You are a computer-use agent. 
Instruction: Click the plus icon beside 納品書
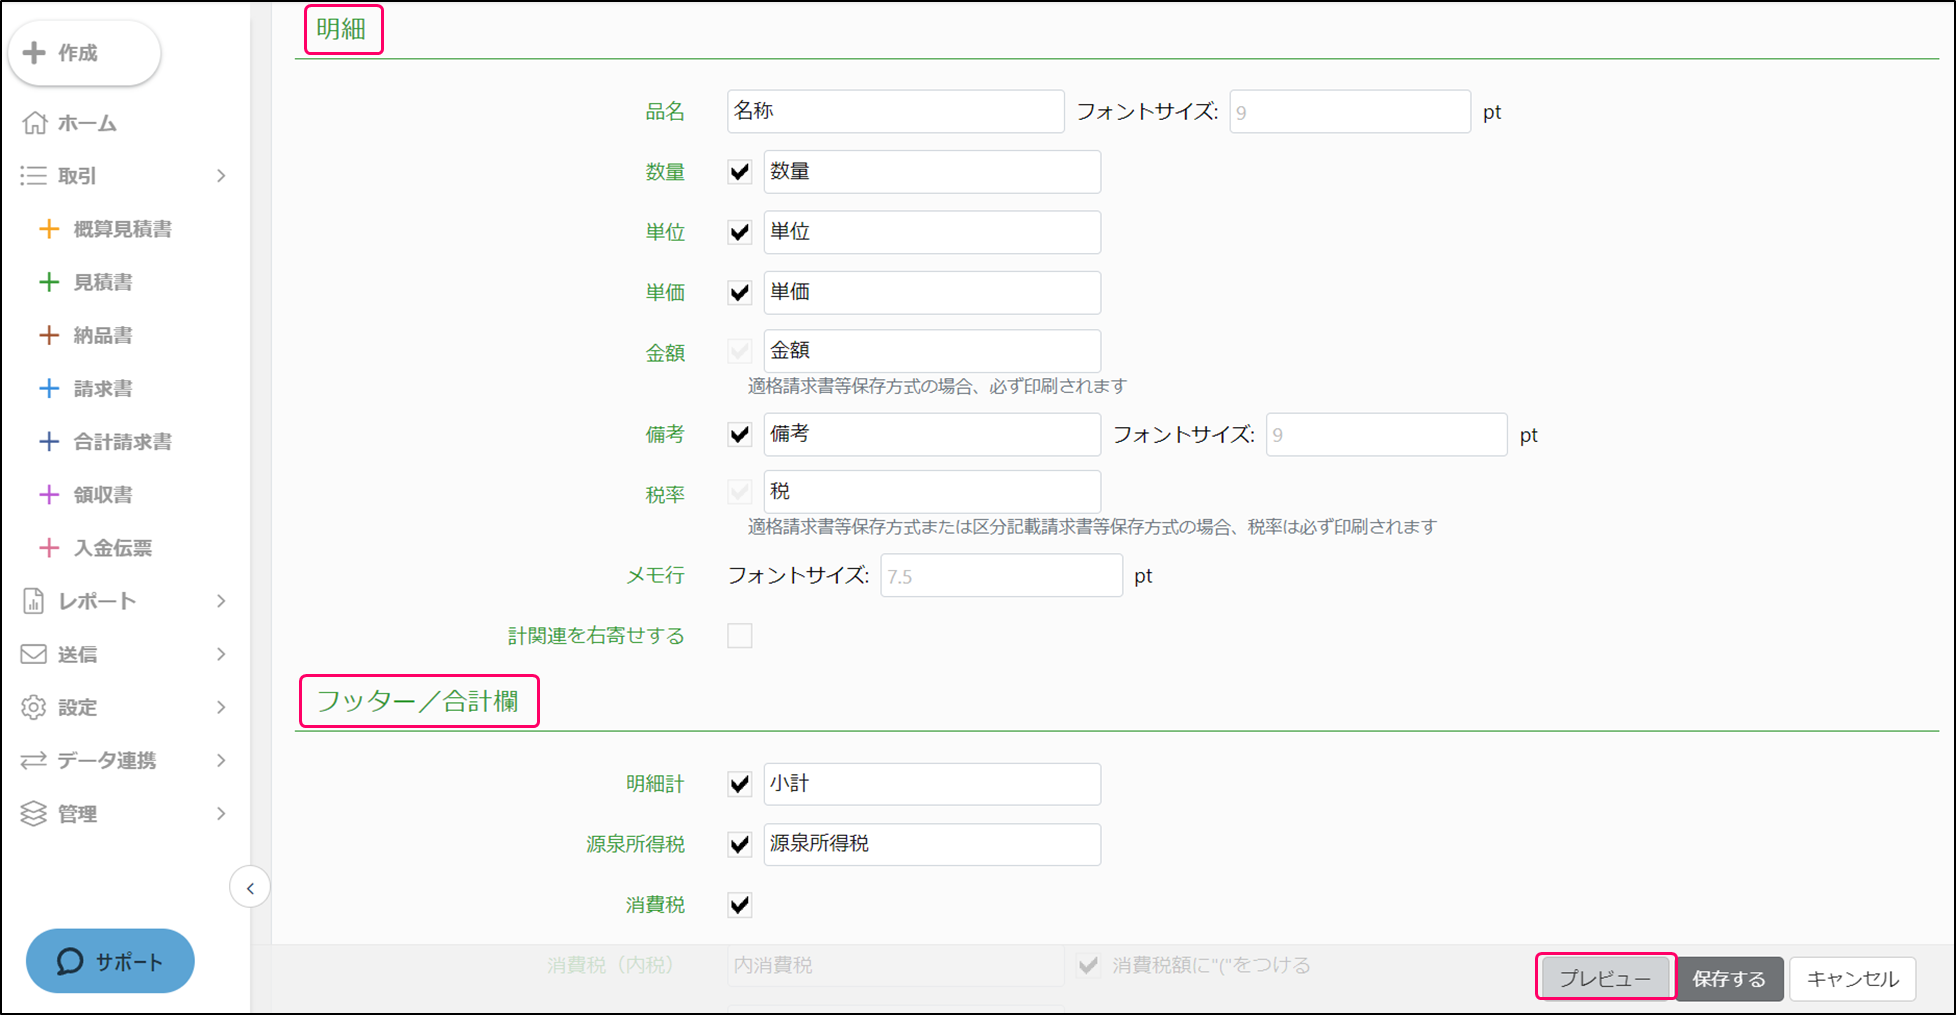48,335
